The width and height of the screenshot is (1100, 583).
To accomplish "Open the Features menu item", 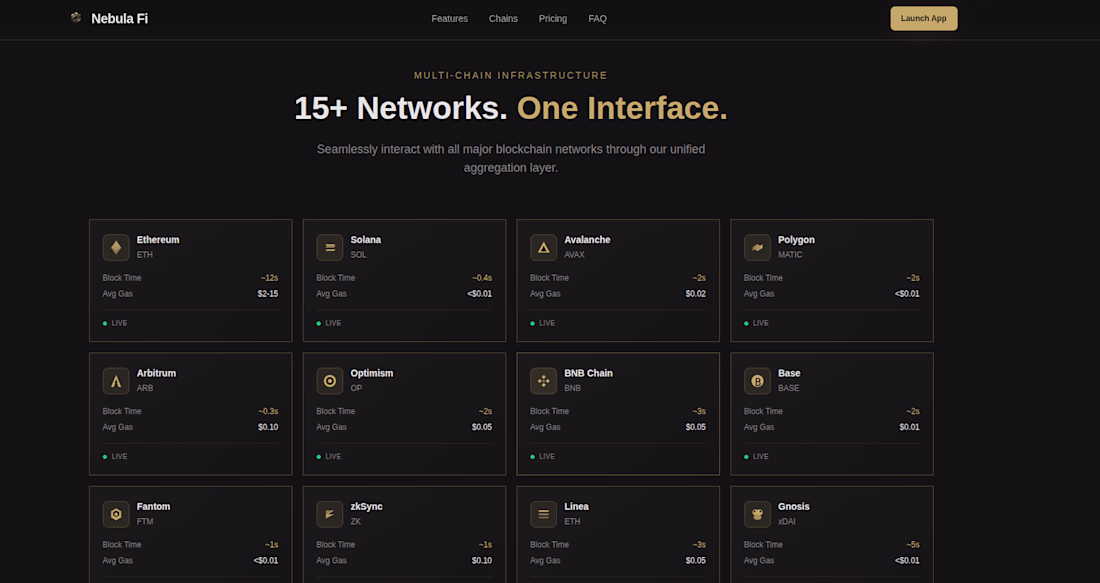I will pos(449,19).
